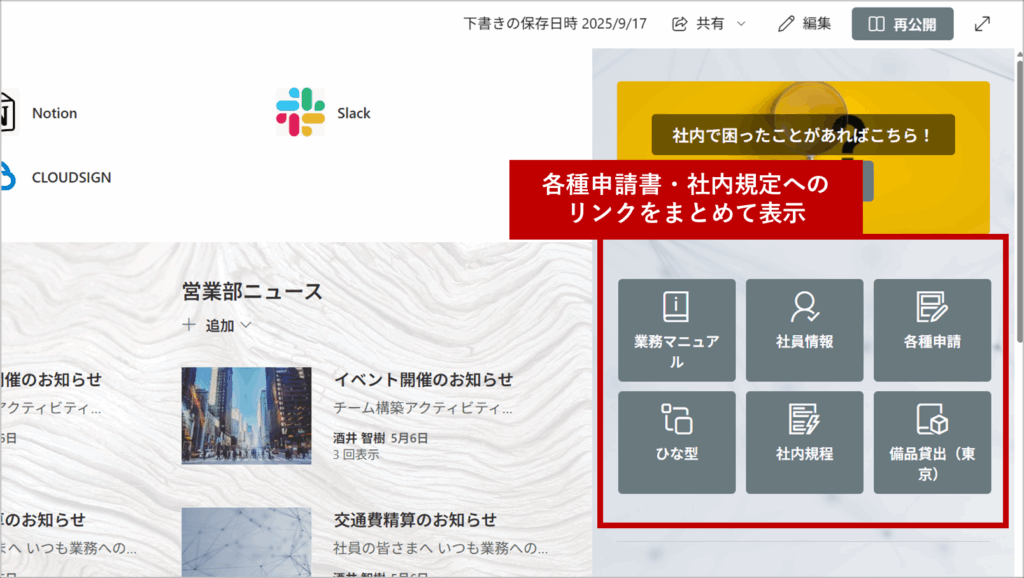
Task: Open the Notion quick link
Action: pos(55,113)
